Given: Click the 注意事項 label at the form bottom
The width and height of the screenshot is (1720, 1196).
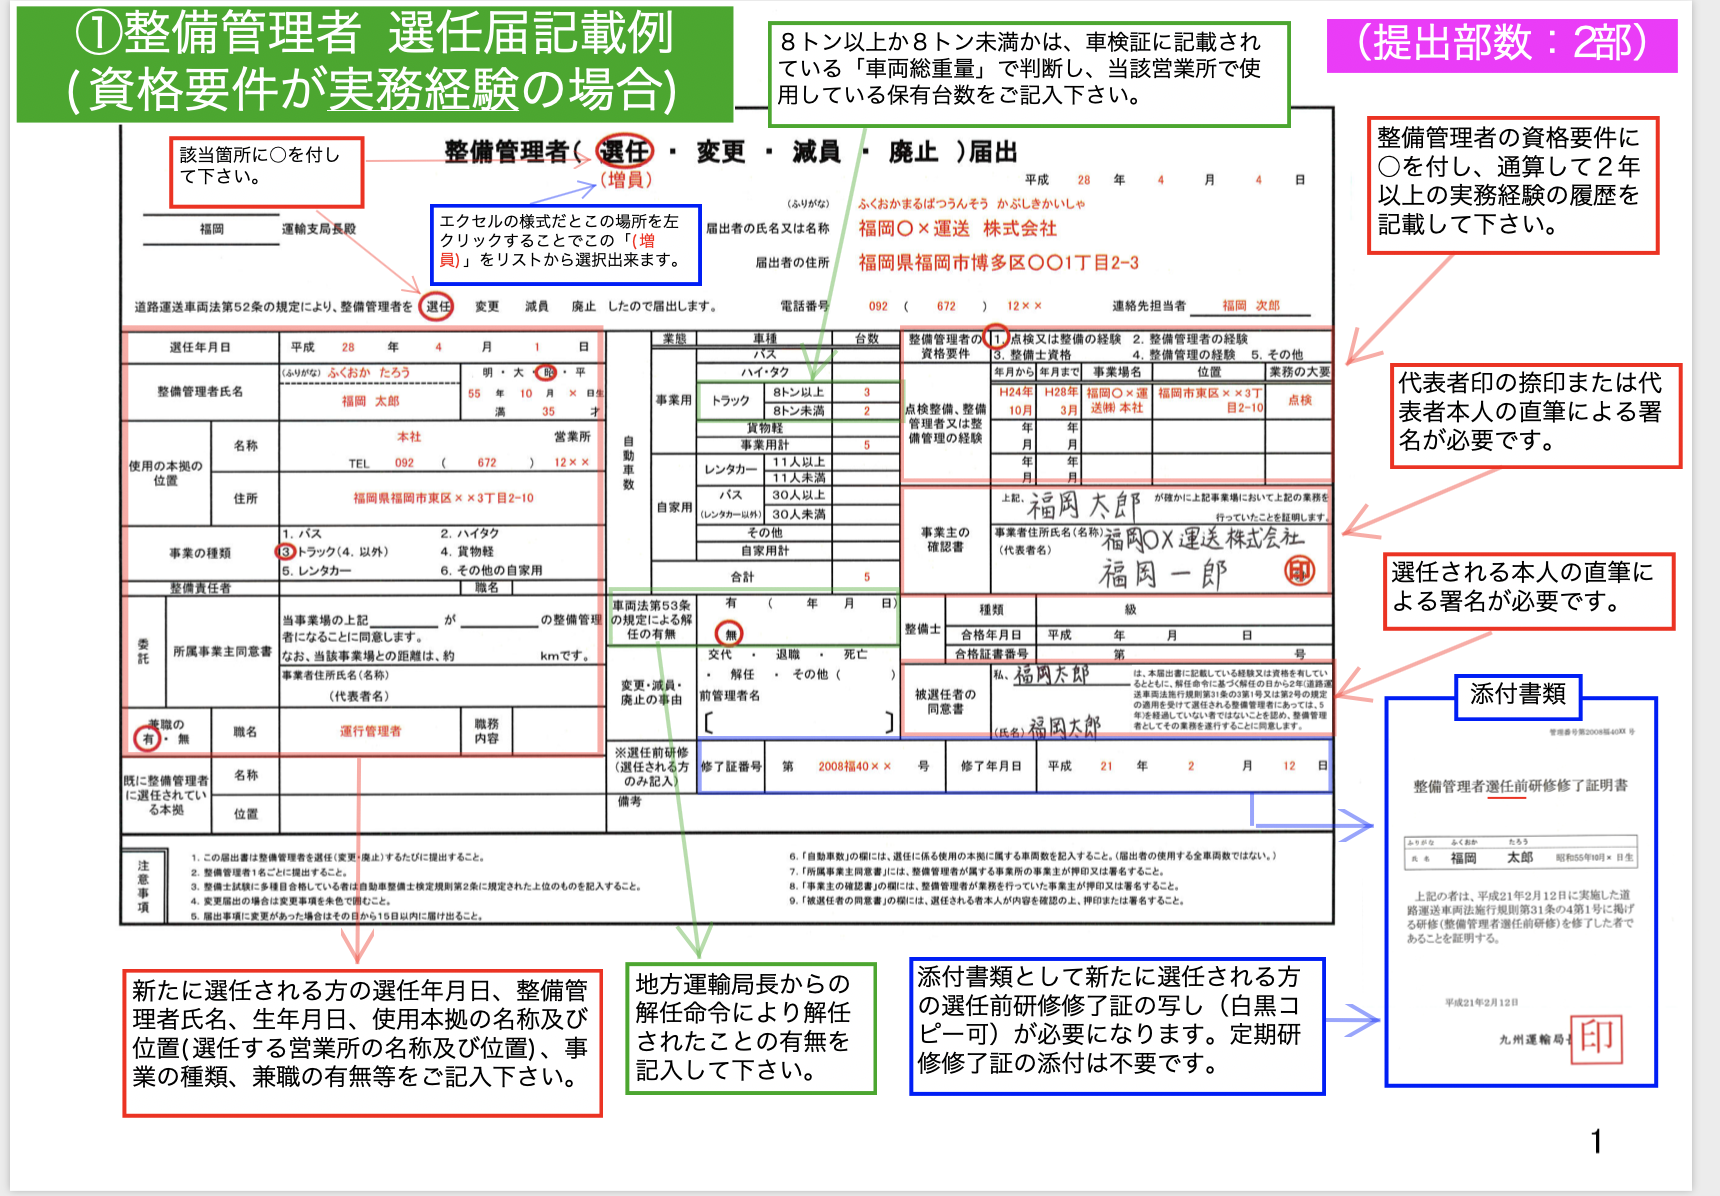Looking at the screenshot, I should pos(143,886).
